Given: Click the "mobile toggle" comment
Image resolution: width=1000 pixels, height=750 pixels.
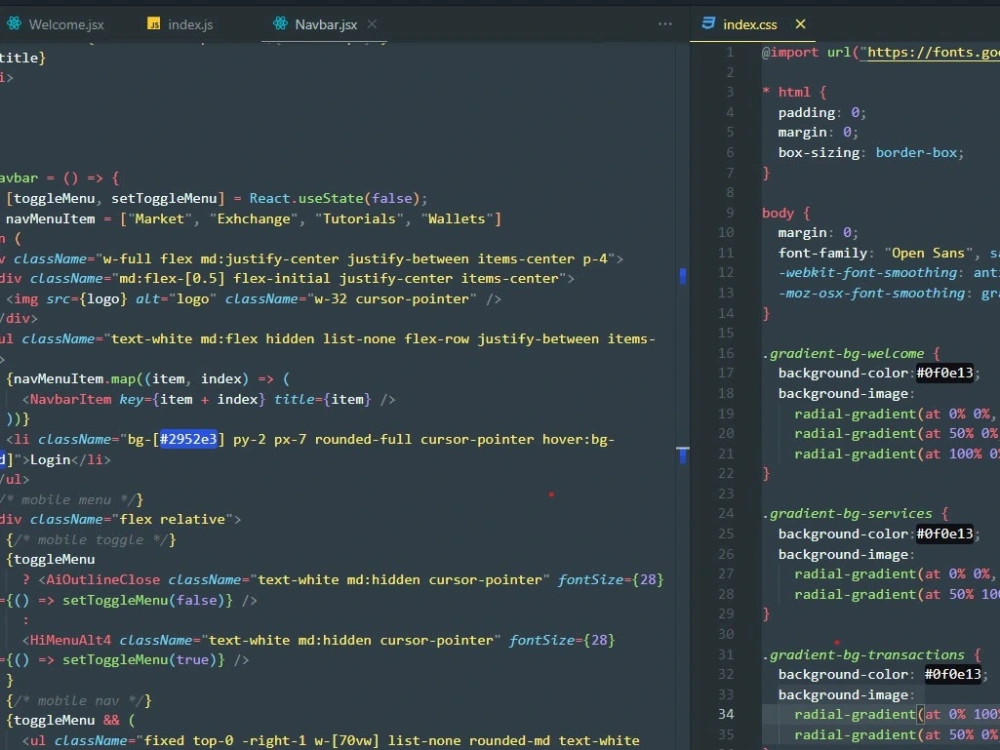Looking at the screenshot, I should (x=91, y=540).
